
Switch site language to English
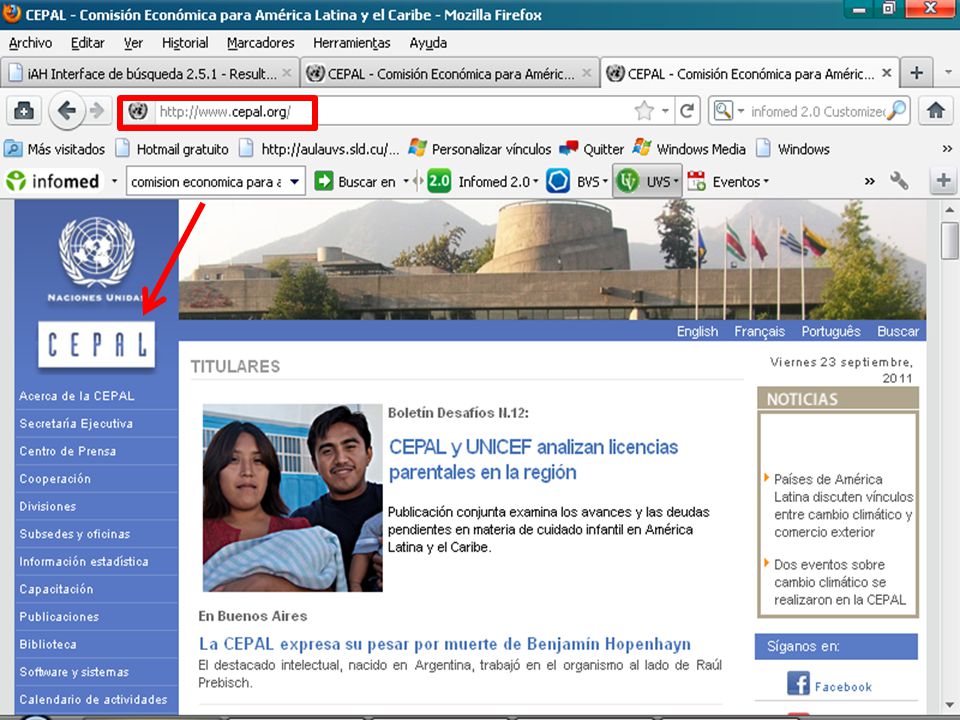pyautogui.click(x=697, y=331)
